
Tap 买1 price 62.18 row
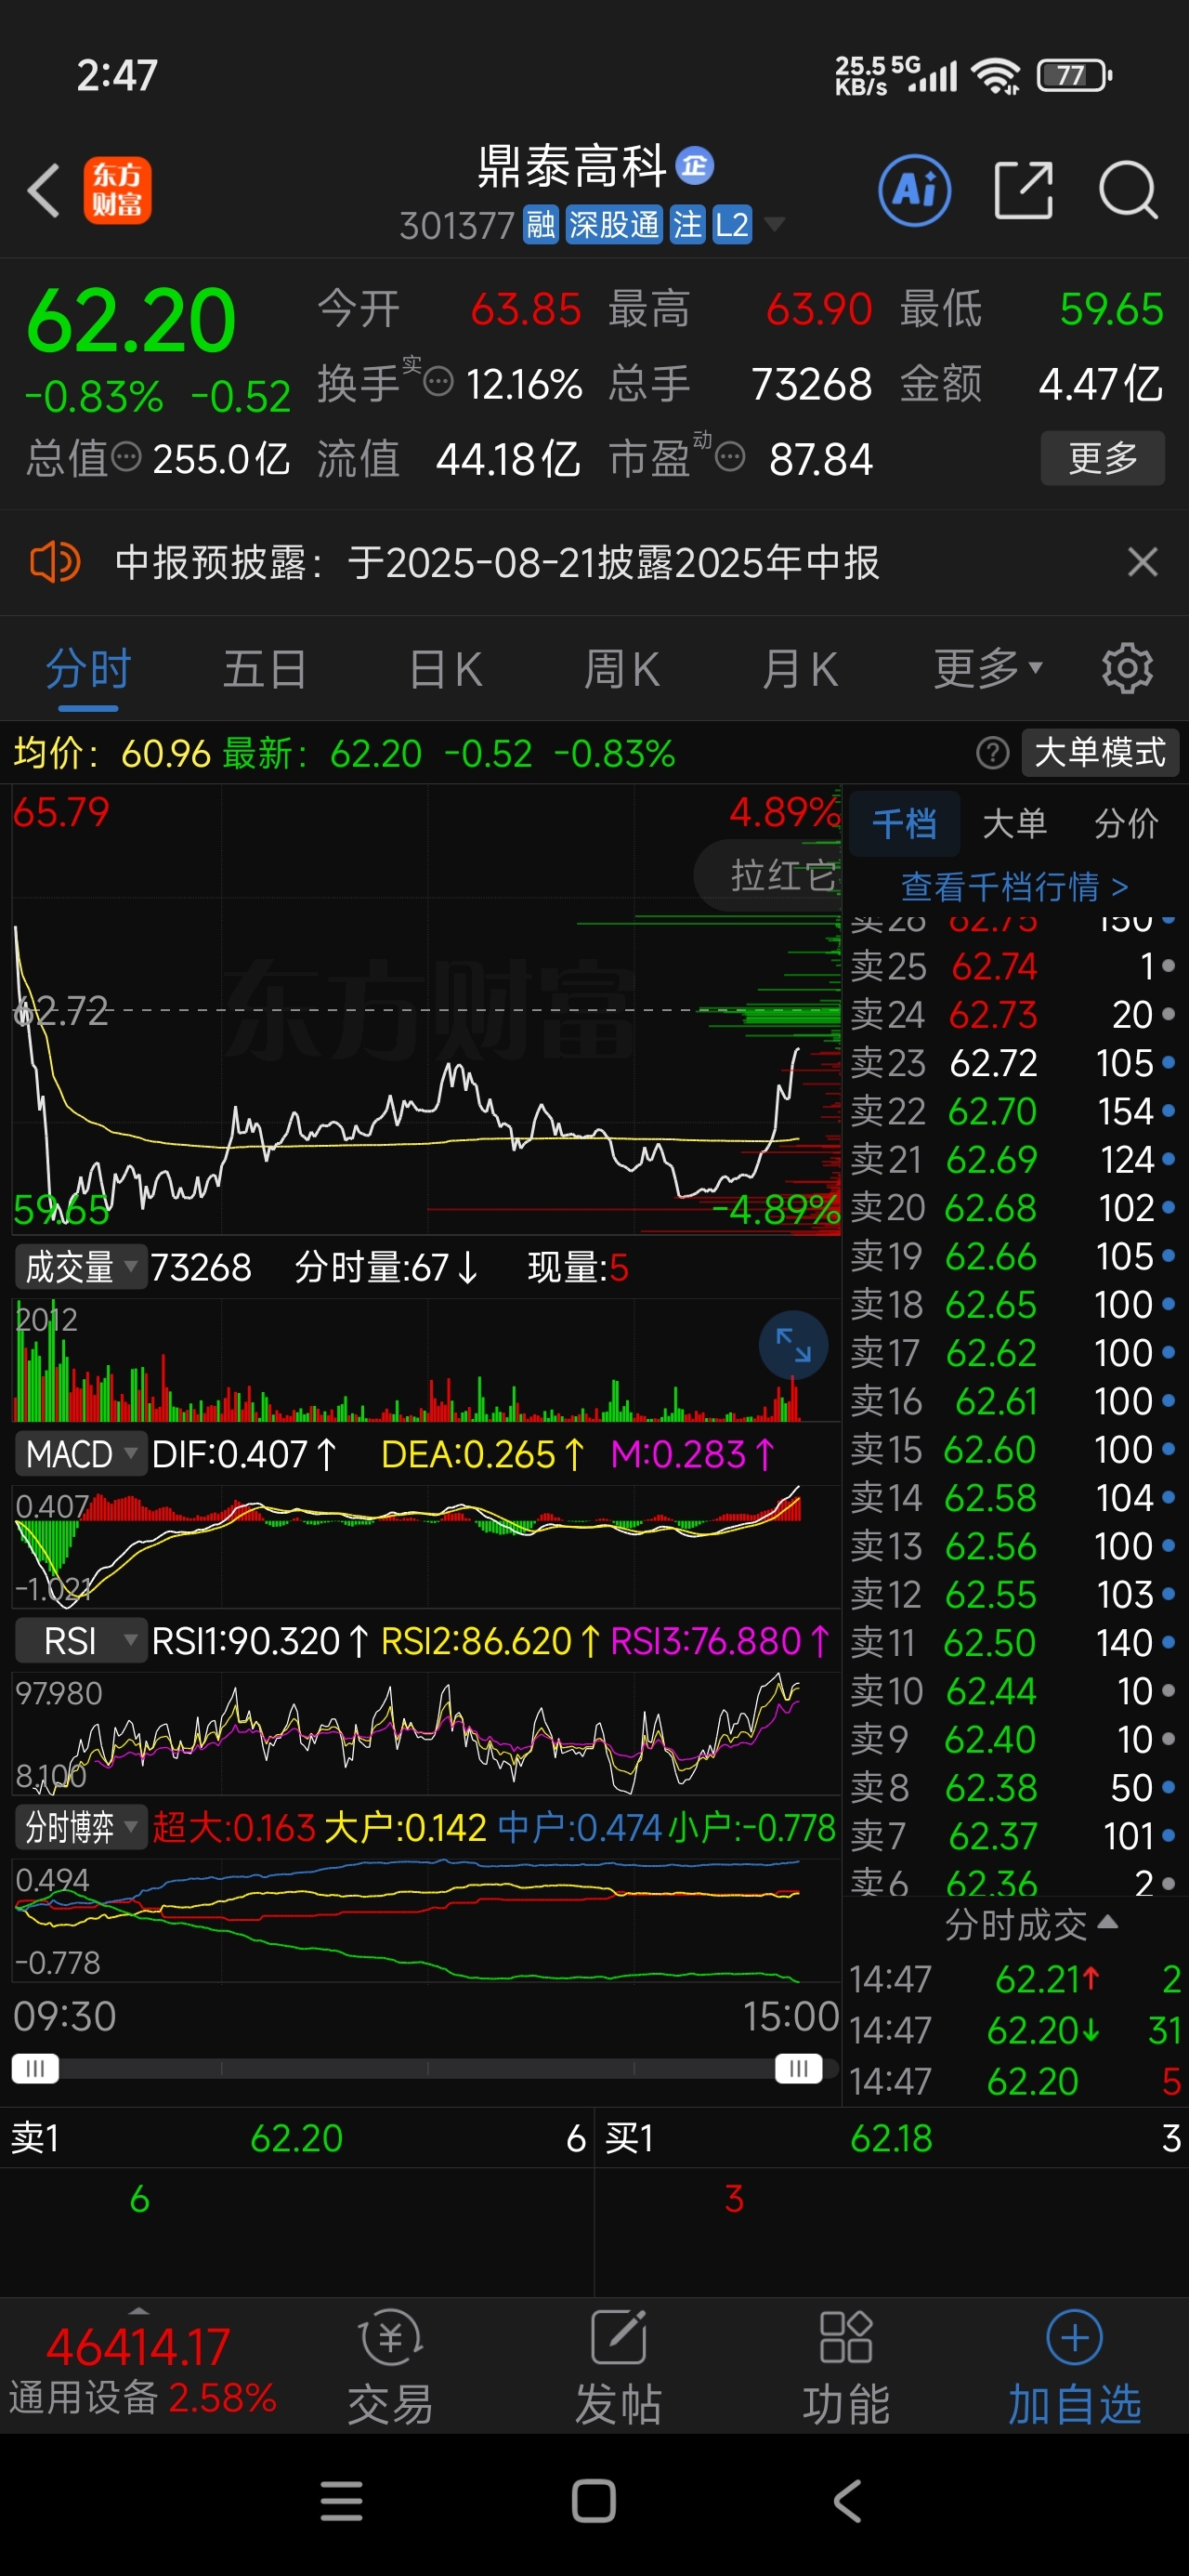[892, 2138]
